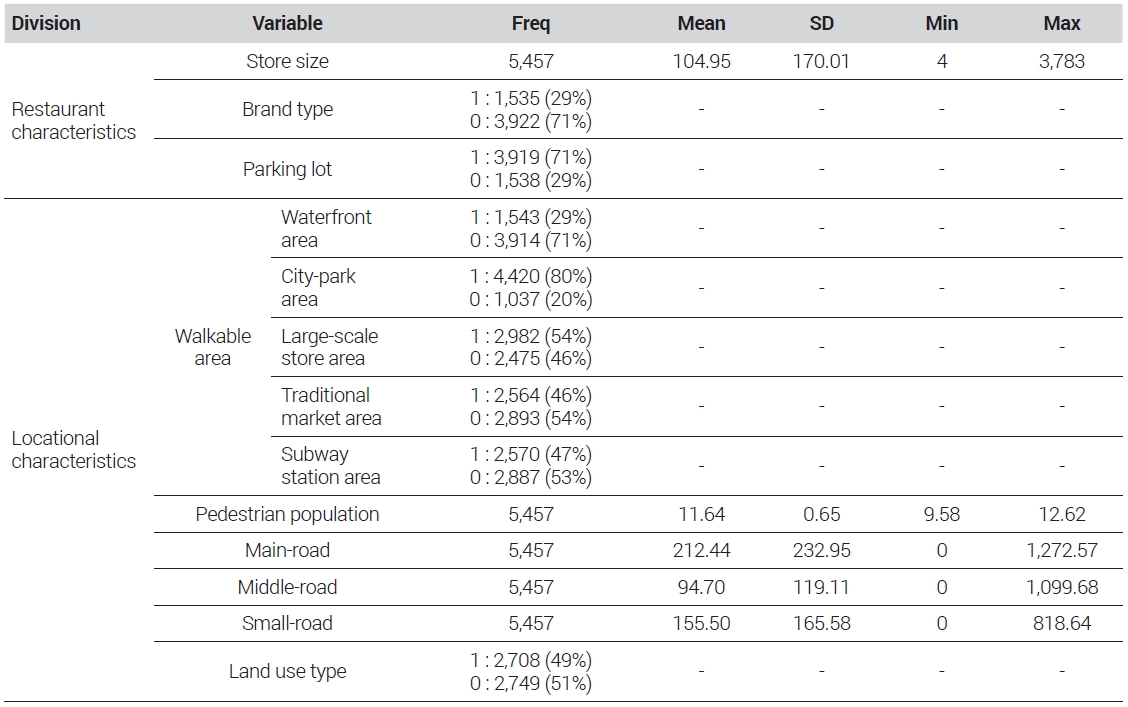The image size is (1128, 707).
Task: Select the Parking lot row label
Action: tap(287, 169)
